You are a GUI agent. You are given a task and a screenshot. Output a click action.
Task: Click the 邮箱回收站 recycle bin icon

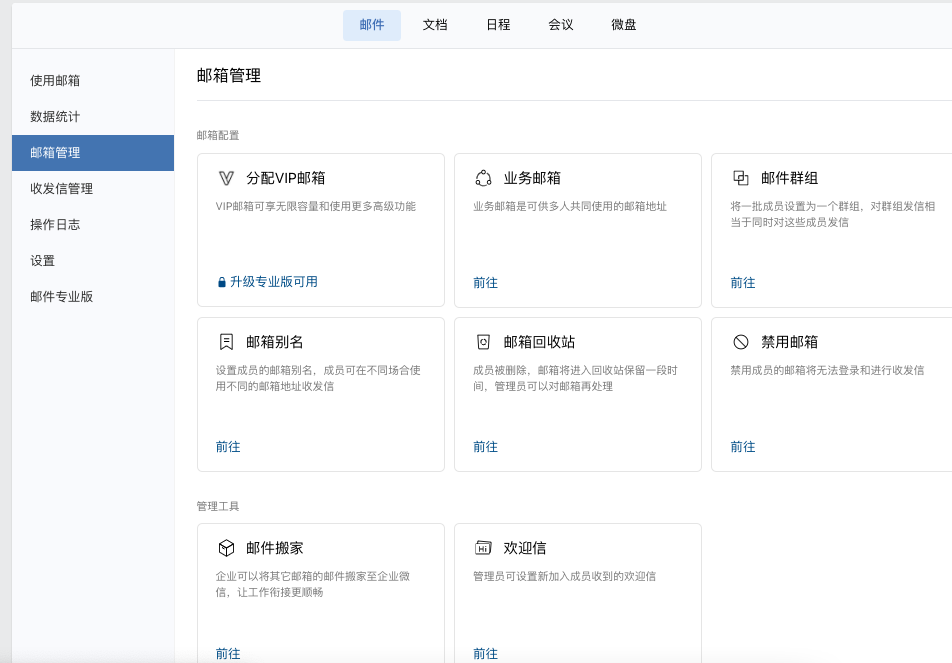click(483, 342)
